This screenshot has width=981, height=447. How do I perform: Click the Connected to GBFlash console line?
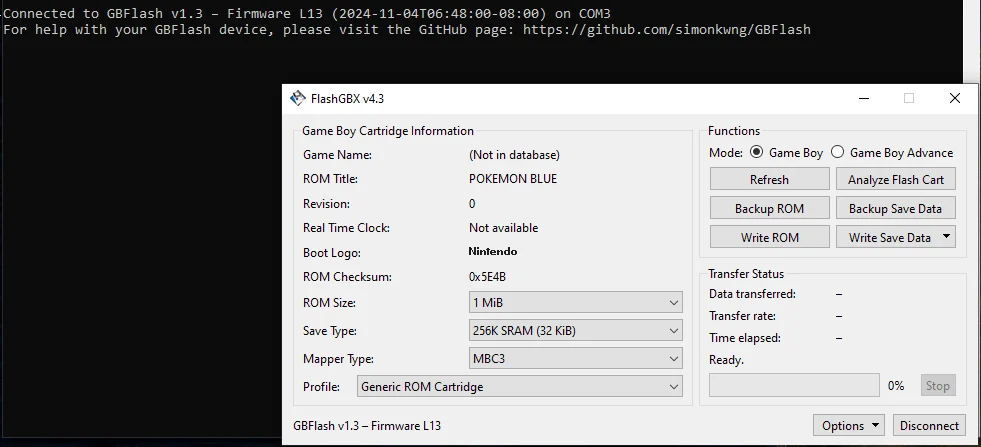pos(307,13)
